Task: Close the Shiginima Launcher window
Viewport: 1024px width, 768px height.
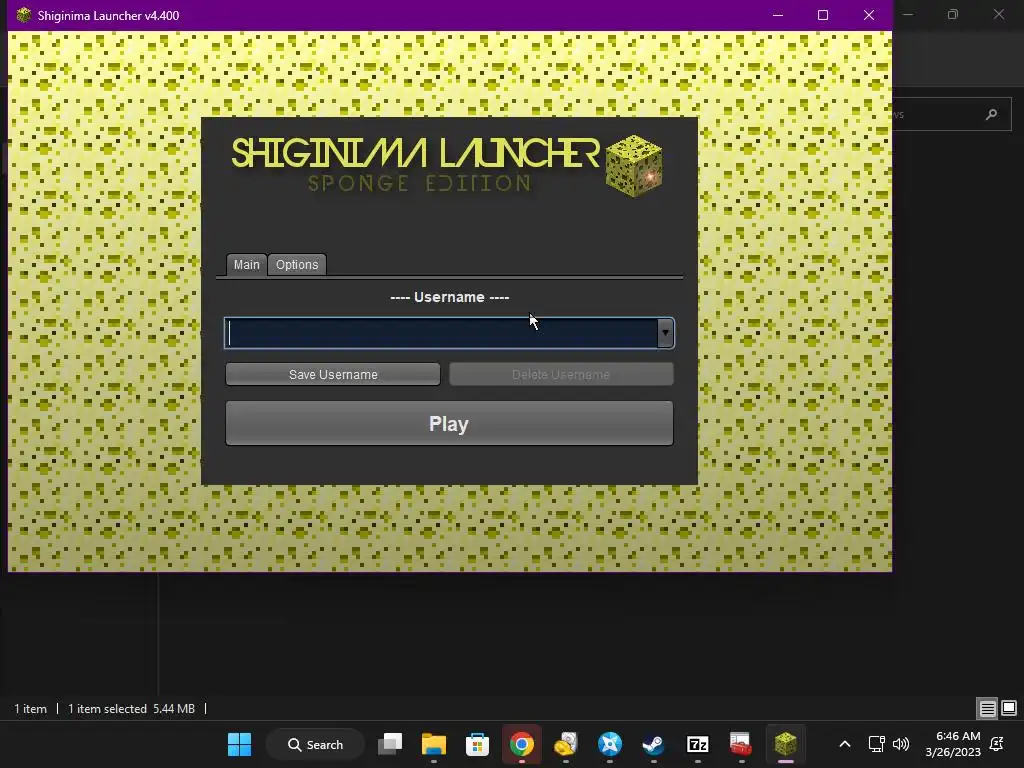Action: [x=869, y=15]
